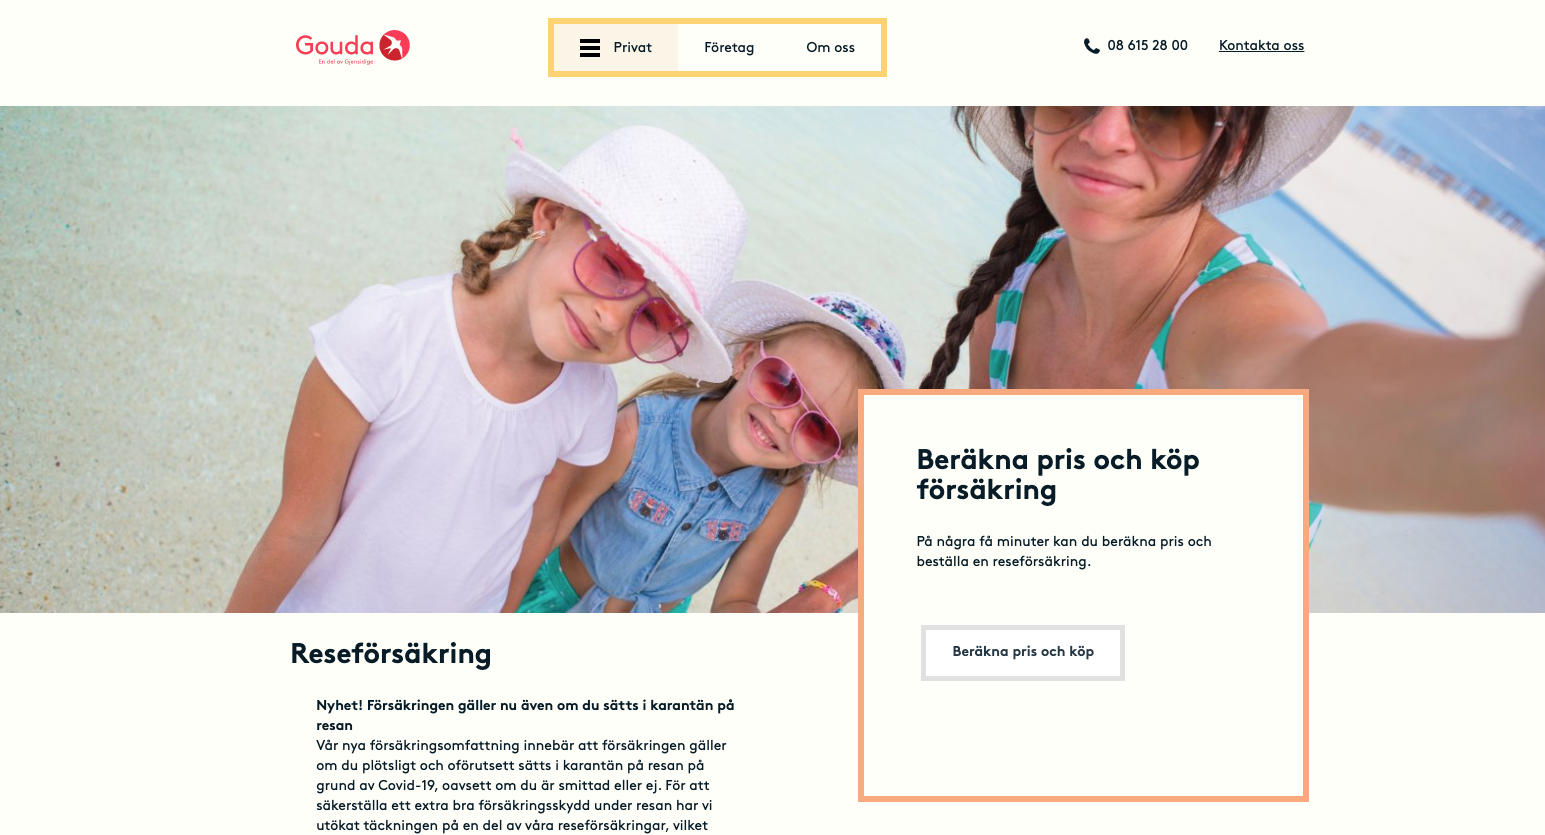This screenshot has width=1545, height=835.
Task: Click the phone handset icon
Action: point(1091,46)
